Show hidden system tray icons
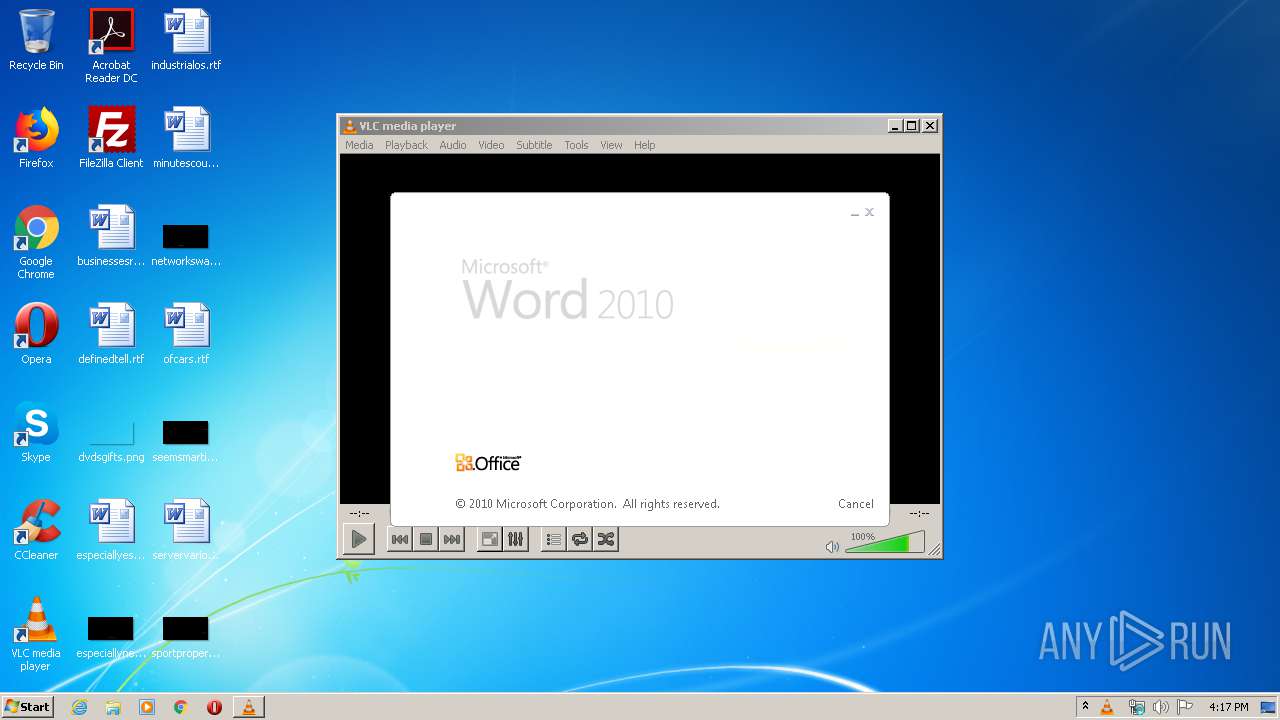Image resolution: width=1280 pixels, height=720 pixels. (1085, 707)
